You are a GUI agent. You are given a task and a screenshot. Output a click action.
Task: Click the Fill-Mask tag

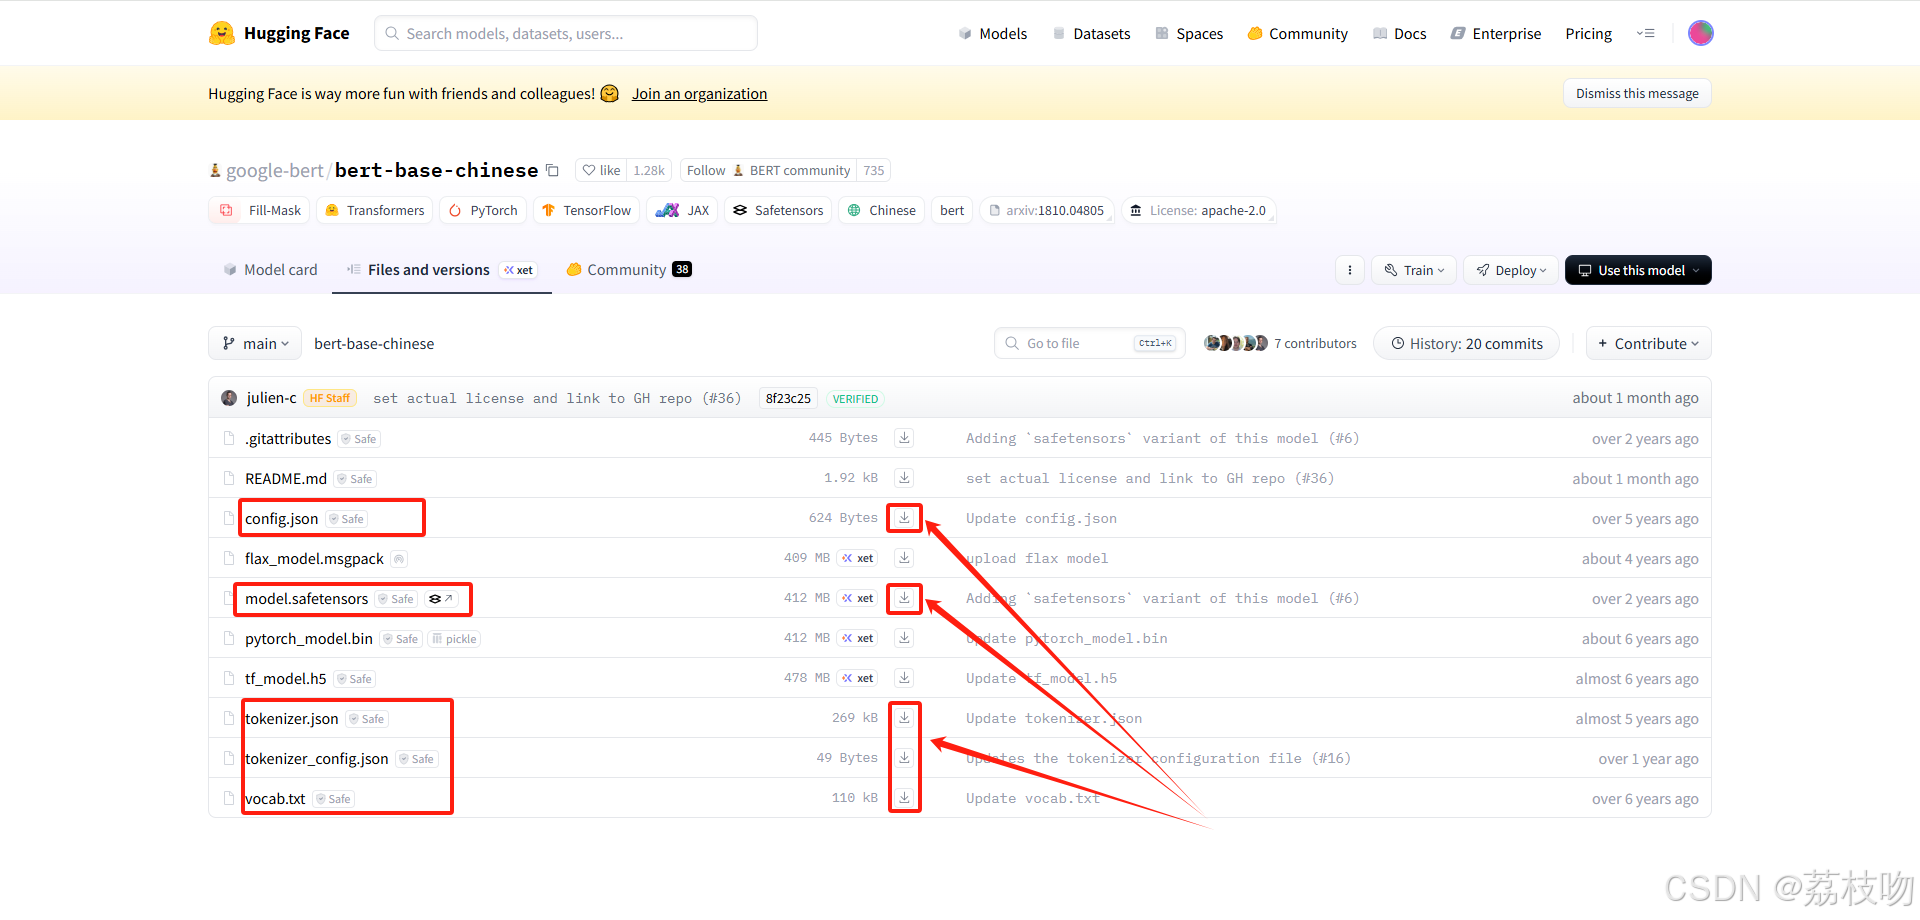coord(260,210)
